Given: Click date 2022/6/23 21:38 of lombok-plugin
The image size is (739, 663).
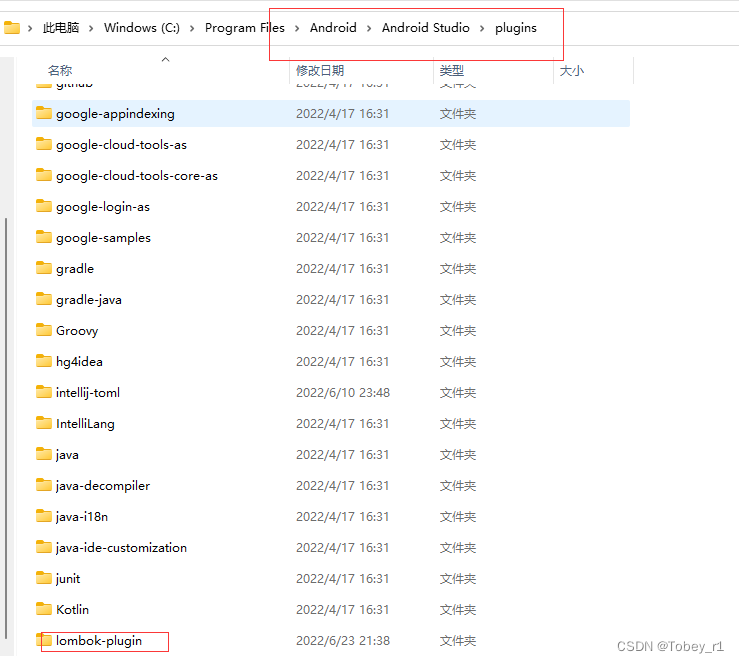Looking at the screenshot, I should click(x=343, y=640).
